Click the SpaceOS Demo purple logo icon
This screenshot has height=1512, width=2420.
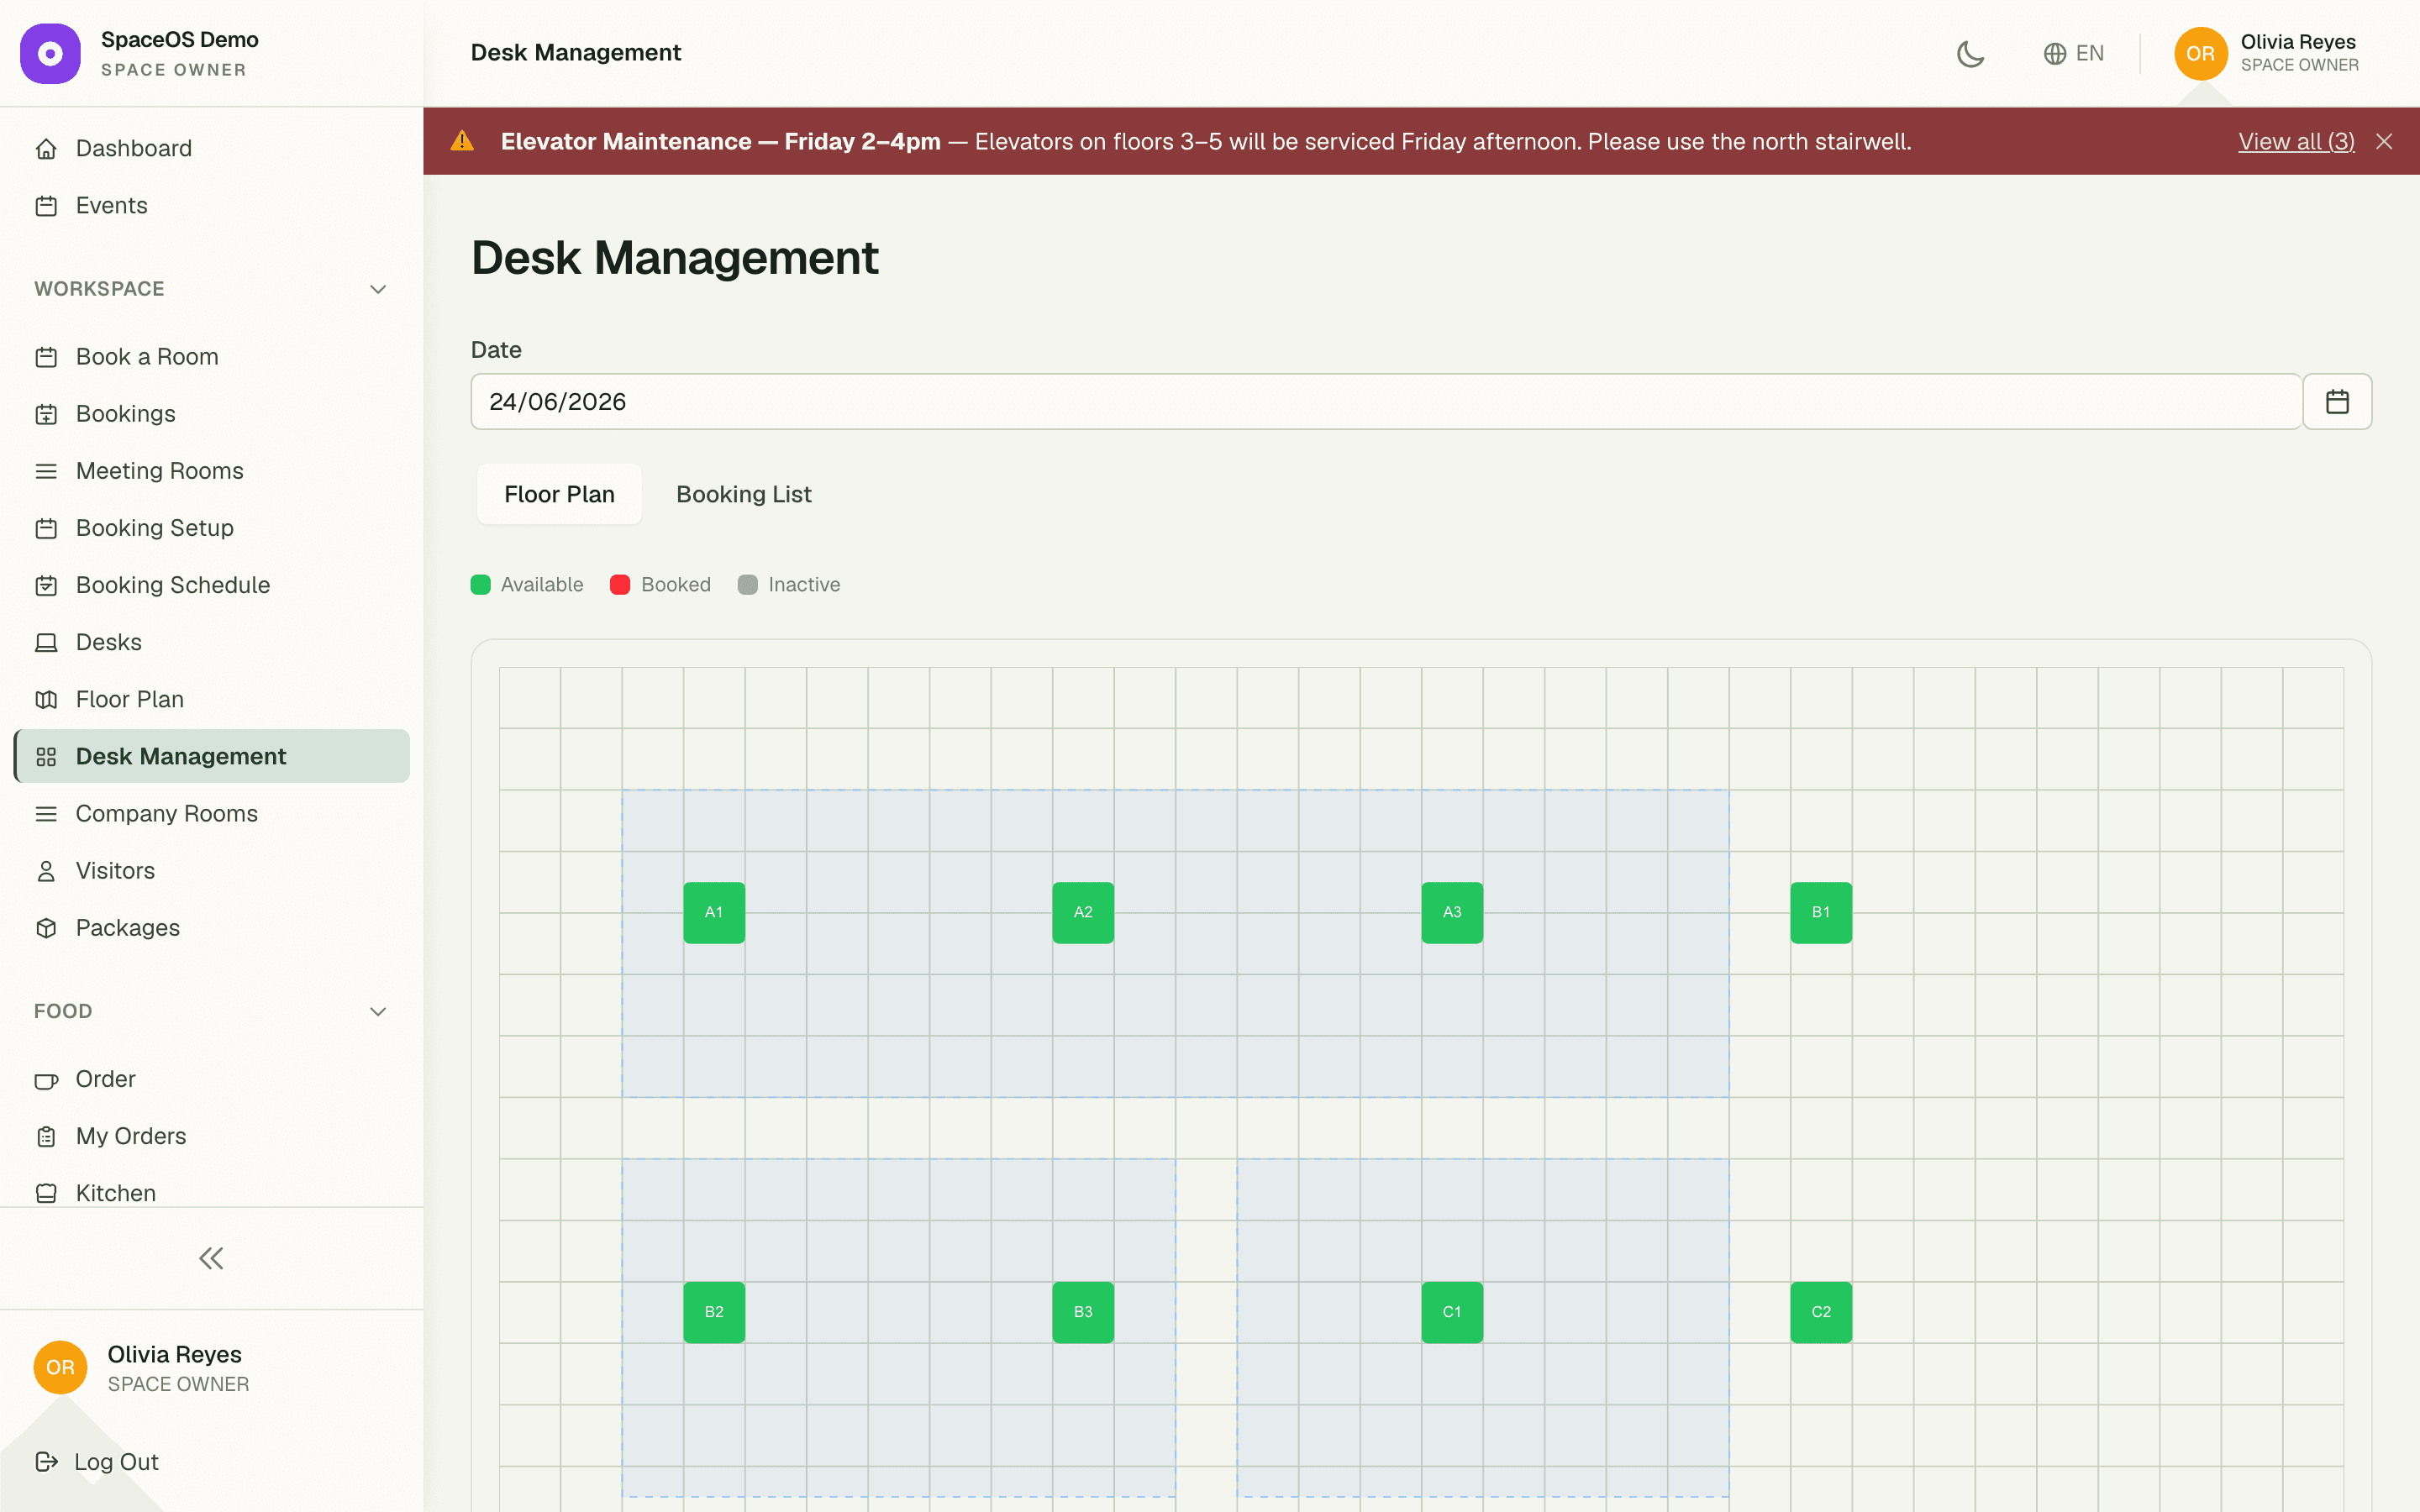[x=50, y=54]
